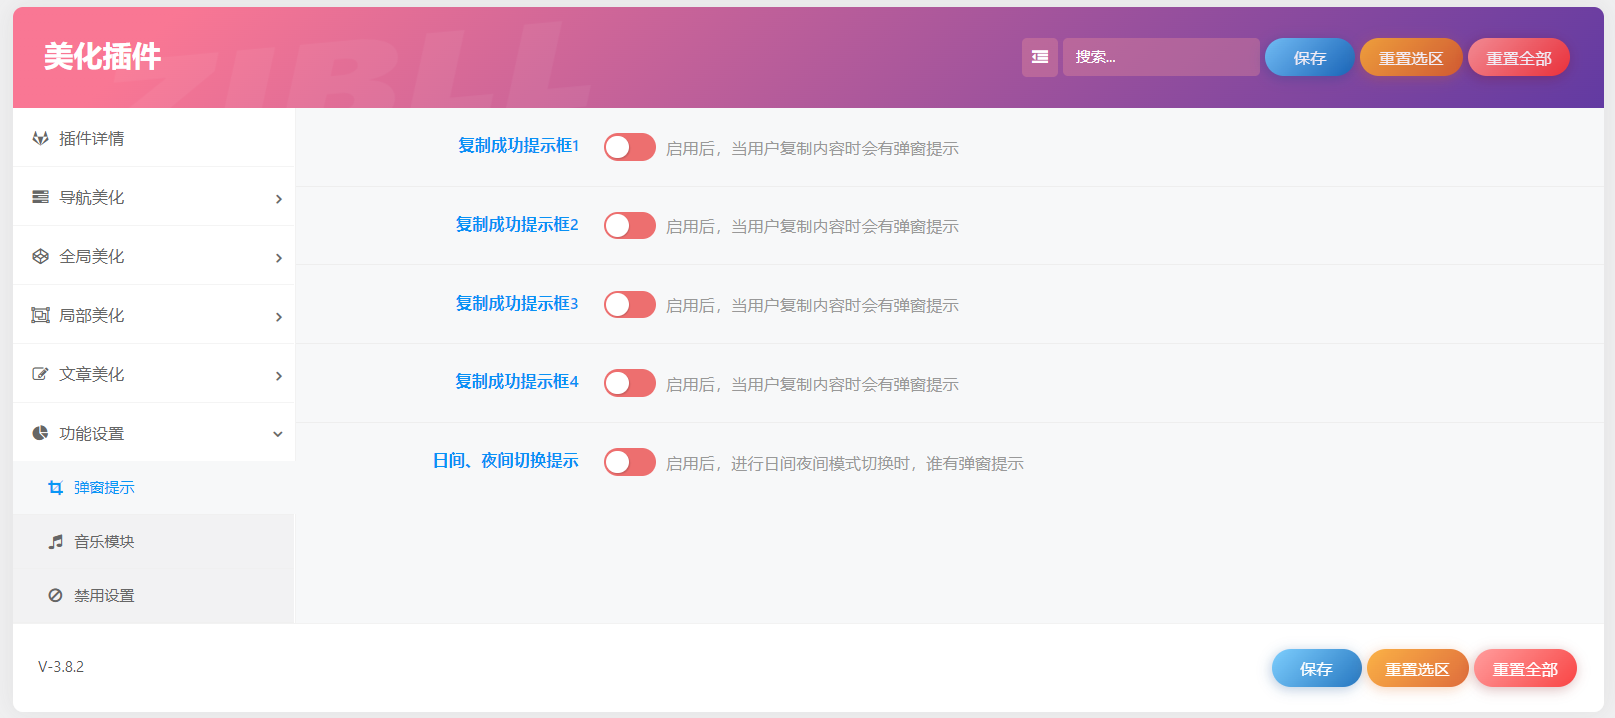Click the 功能设置 pie chart icon
Image resolution: width=1615 pixels, height=718 pixels.
coord(40,433)
